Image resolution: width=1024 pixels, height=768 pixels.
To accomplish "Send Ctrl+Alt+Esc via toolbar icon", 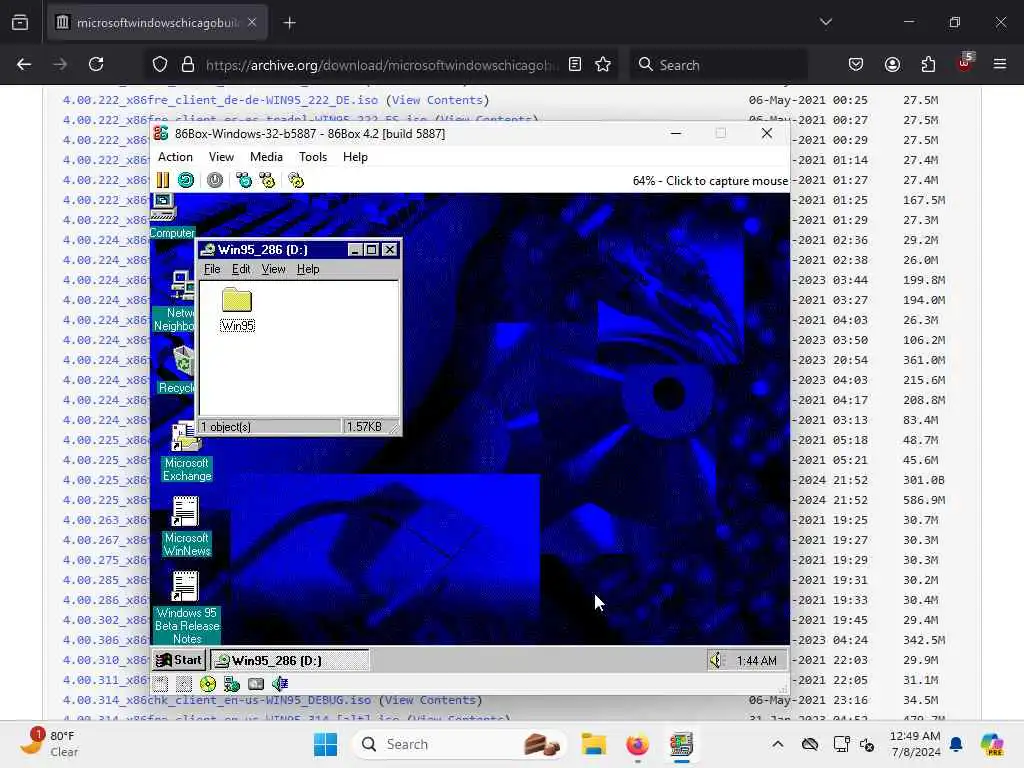I will 267,180.
